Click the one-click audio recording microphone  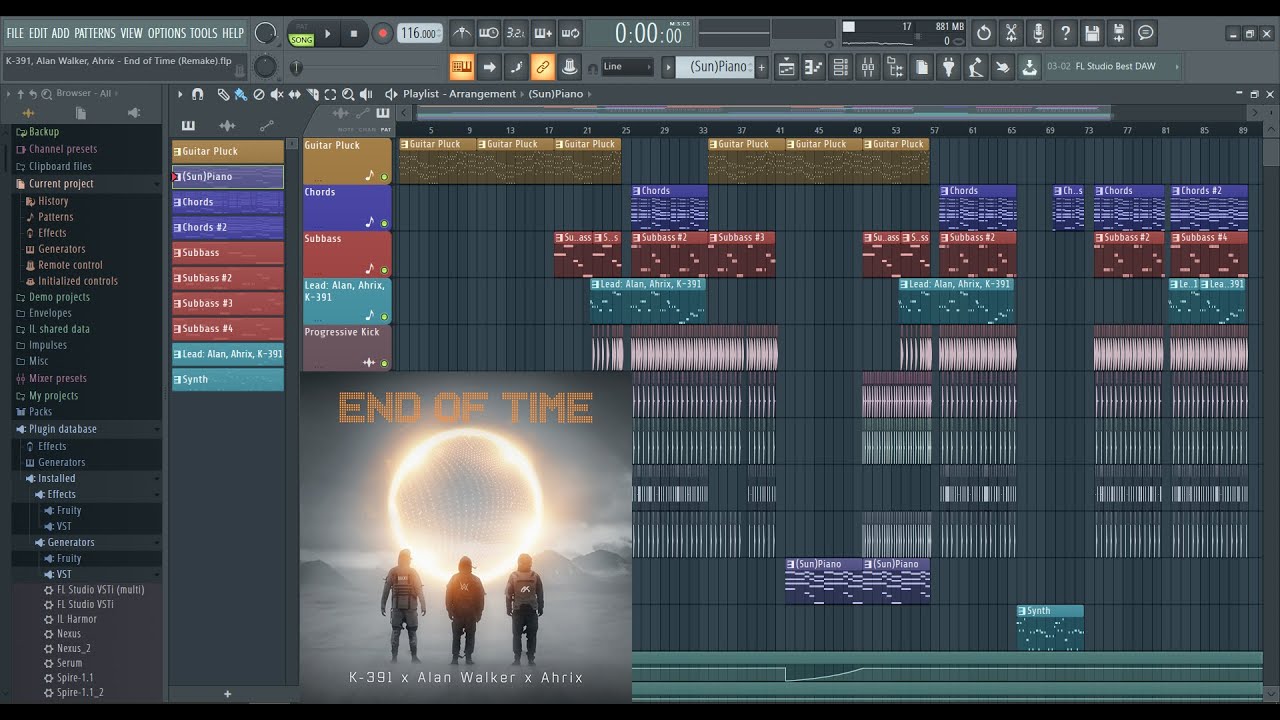[1038, 33]
